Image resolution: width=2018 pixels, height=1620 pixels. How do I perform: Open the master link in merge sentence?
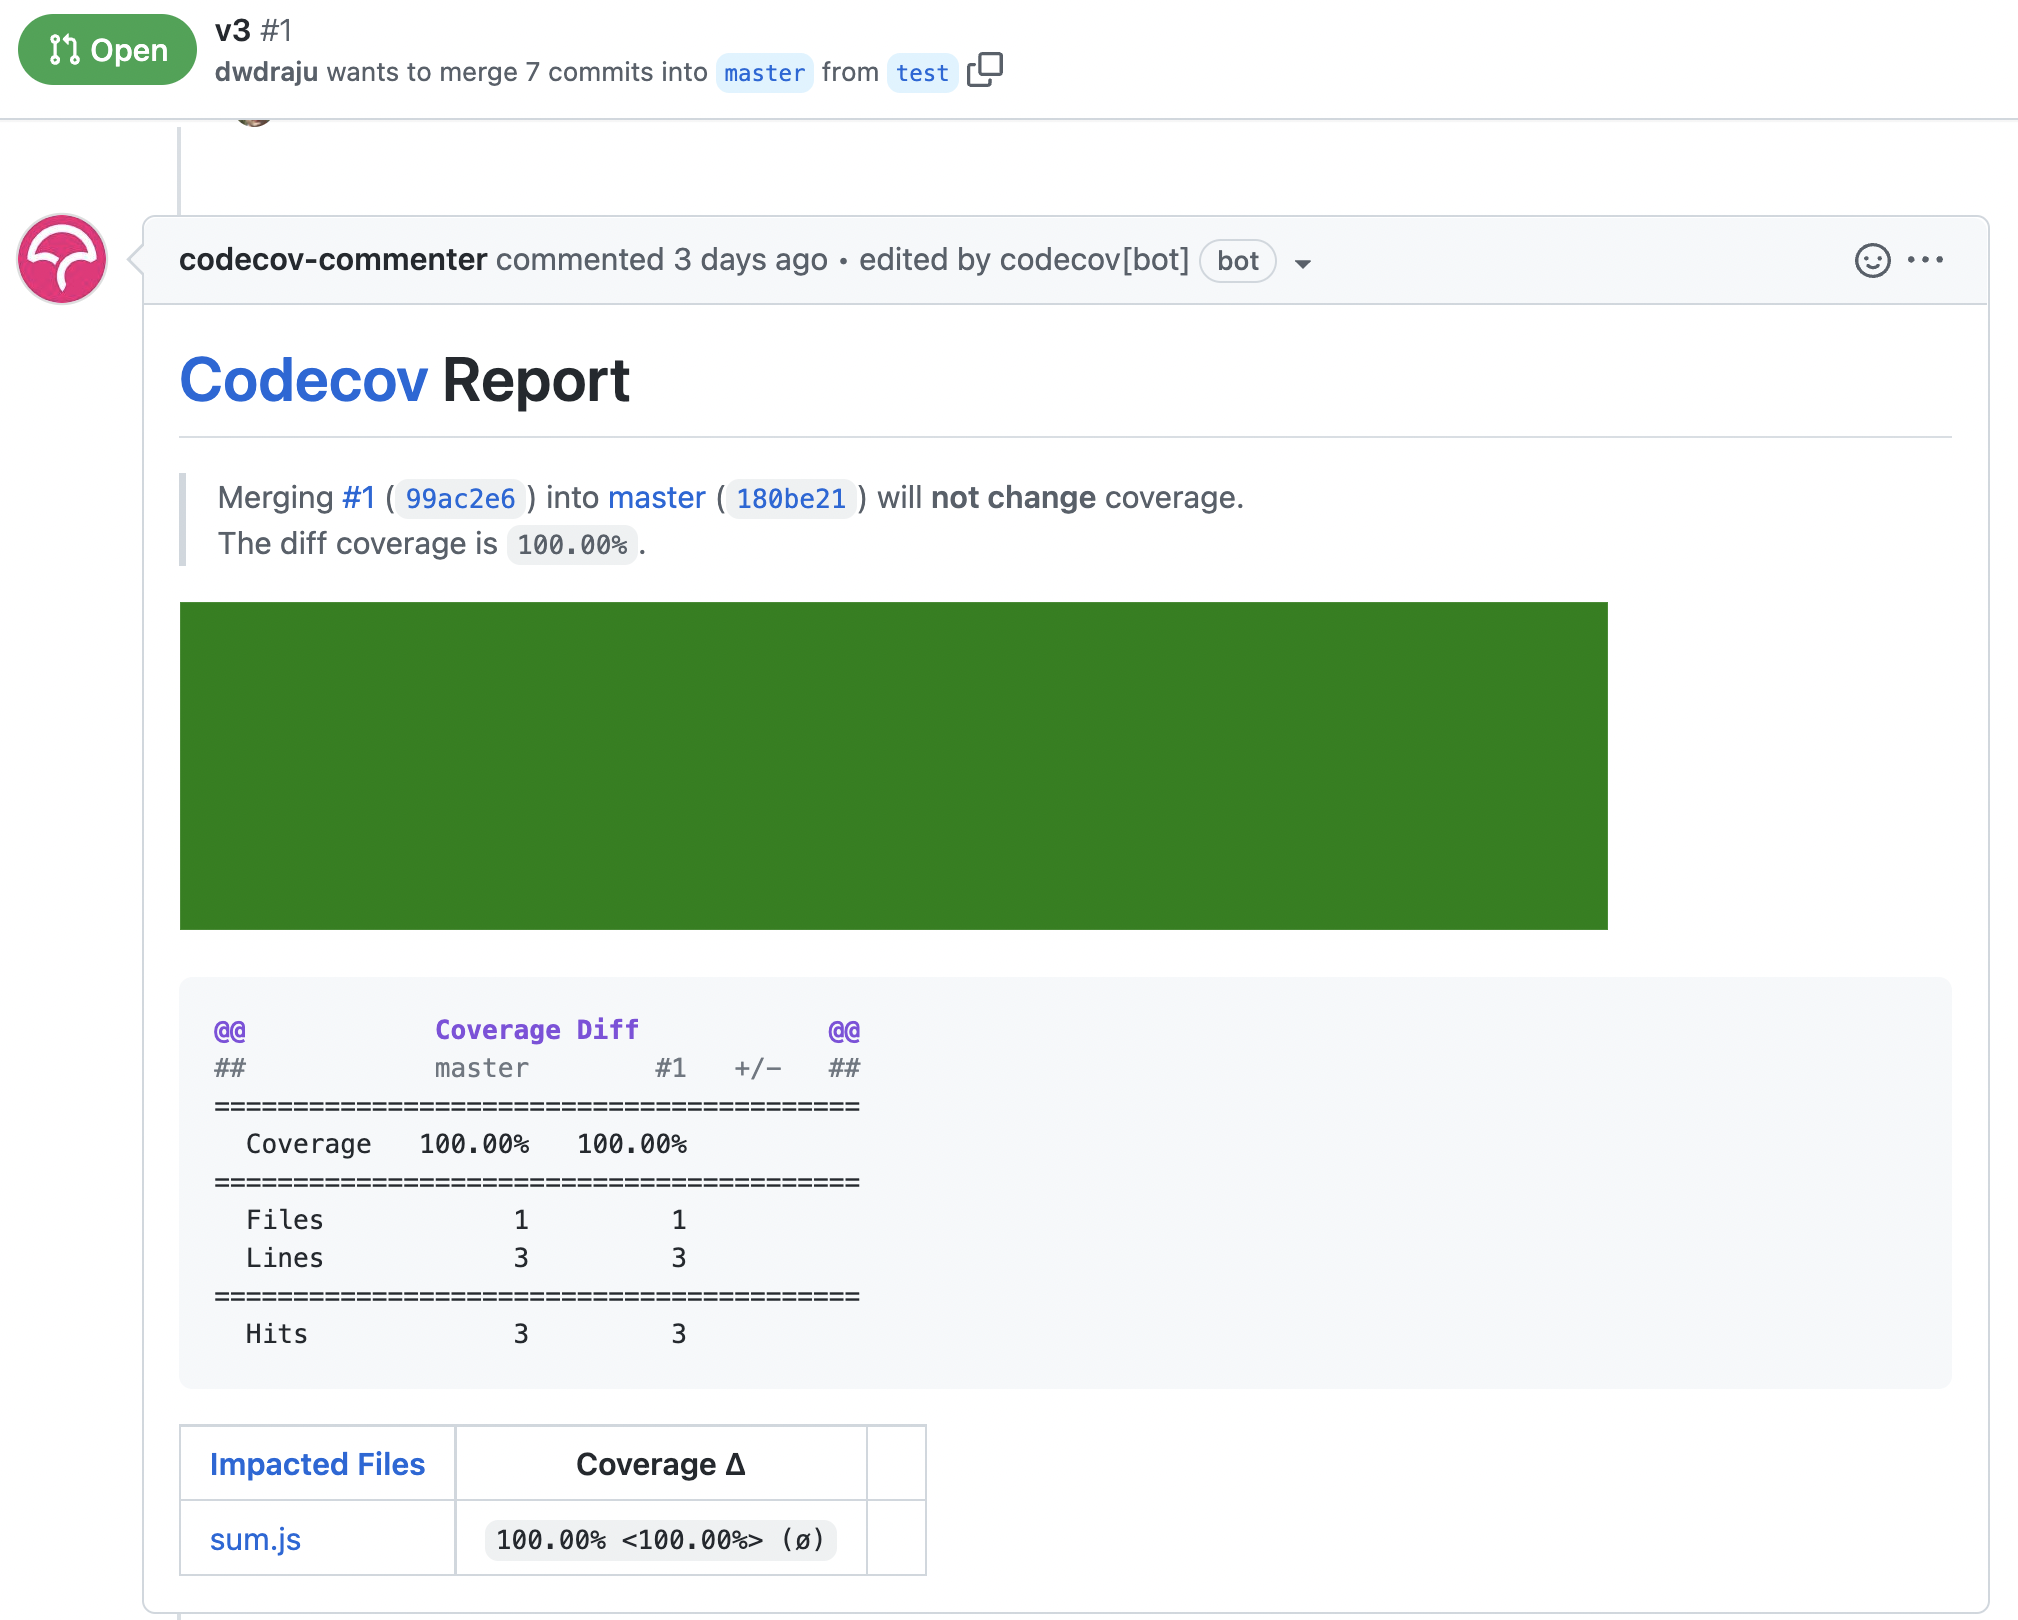coord(657,497)
